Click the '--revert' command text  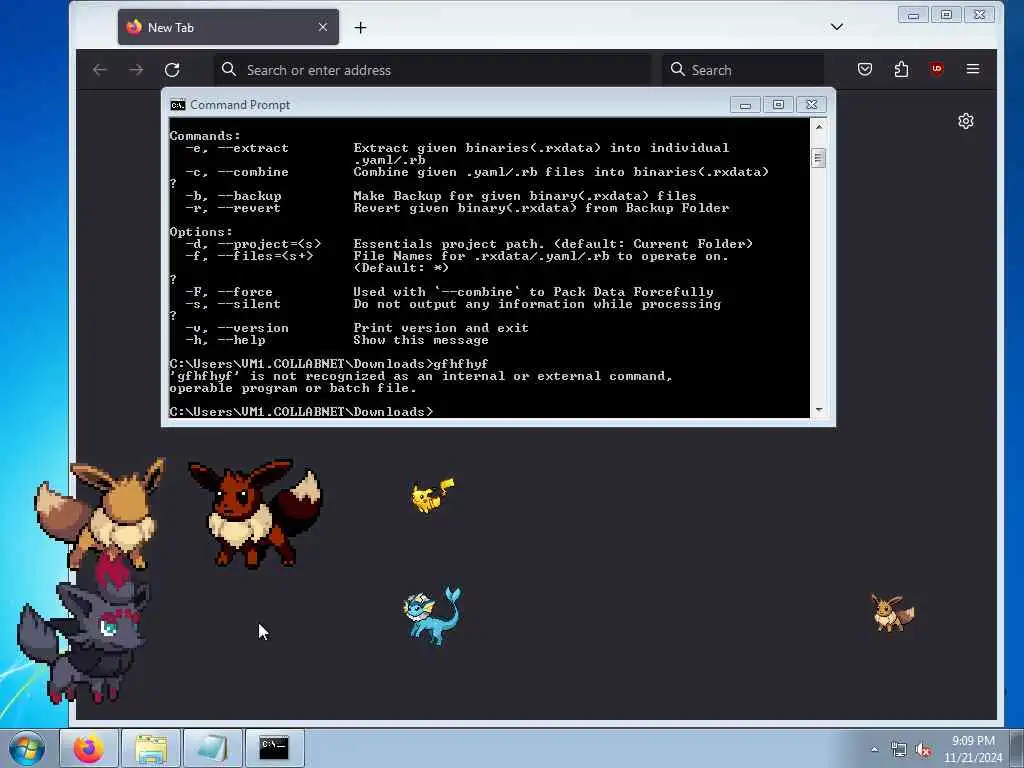coord(249,208)
